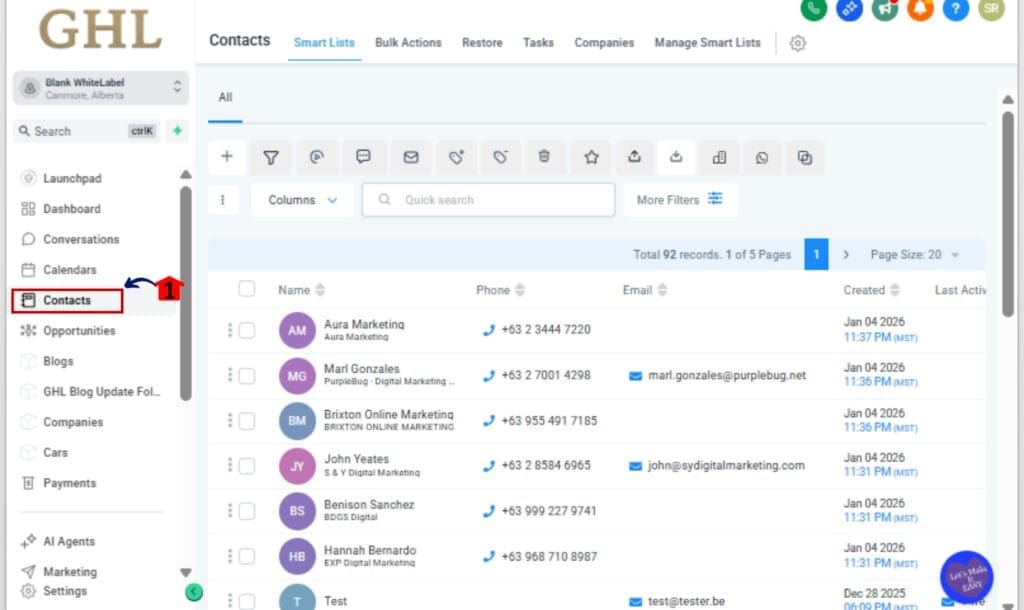Expand the Columns dropdown

click(302, 200)
